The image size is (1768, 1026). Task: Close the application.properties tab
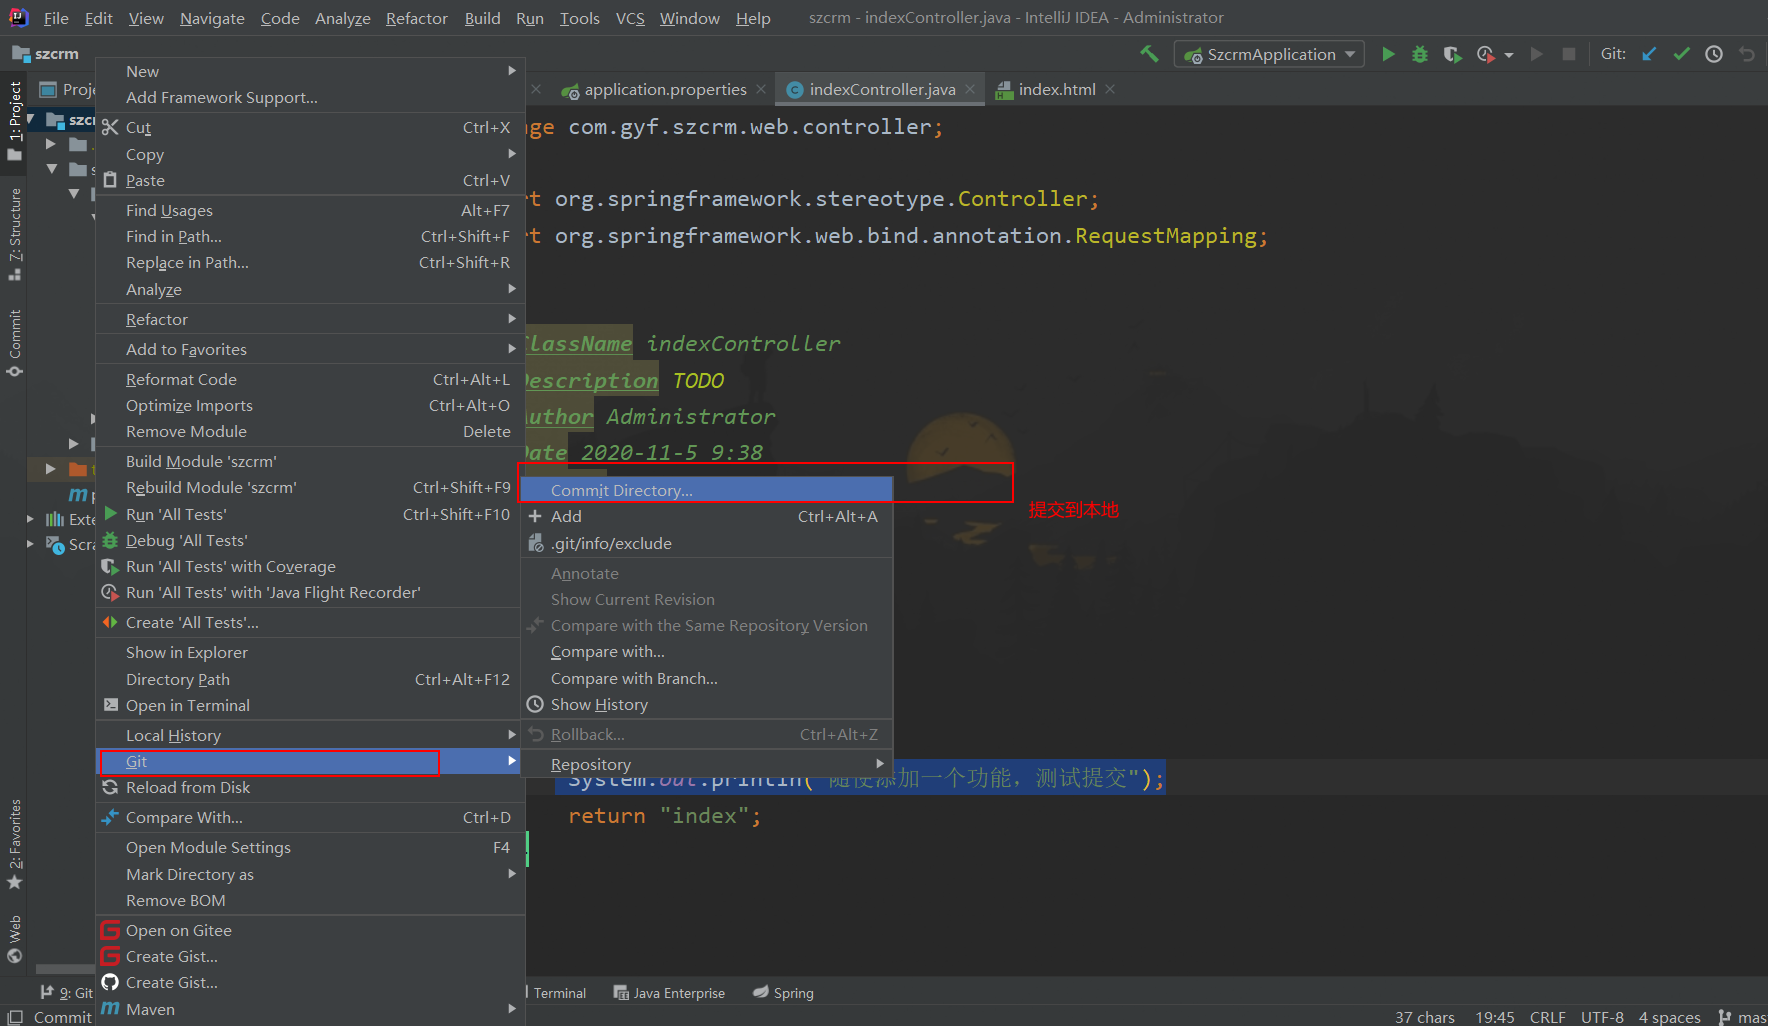click(762, 89)
